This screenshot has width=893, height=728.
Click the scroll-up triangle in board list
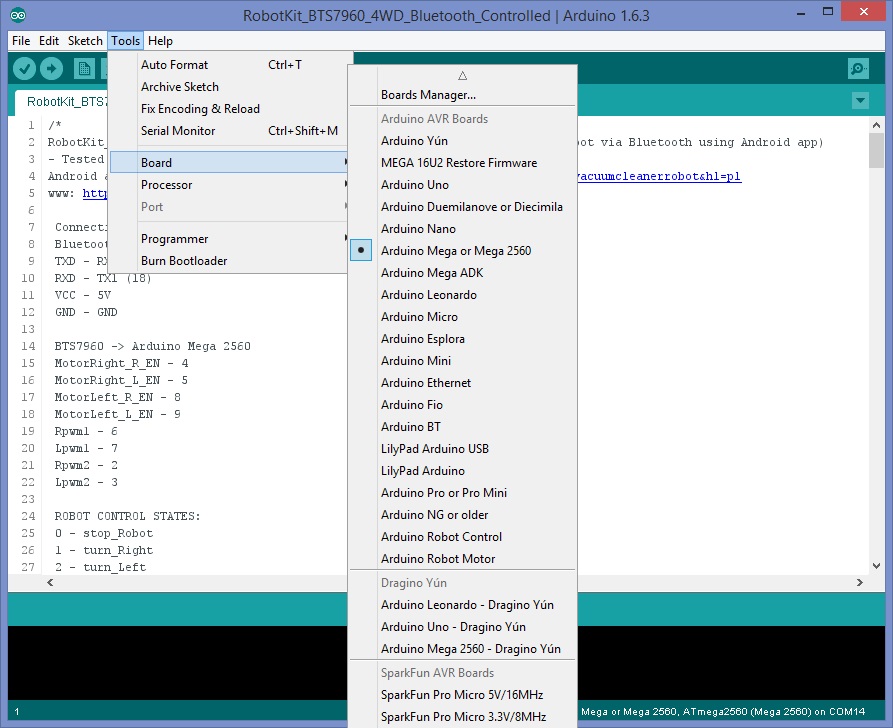462,75
